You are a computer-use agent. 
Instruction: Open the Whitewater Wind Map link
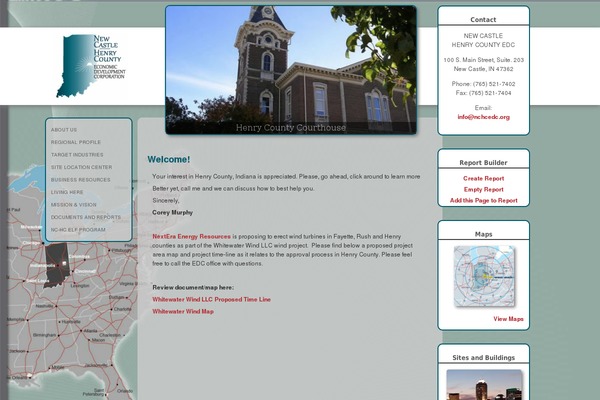tap(183, 312)
